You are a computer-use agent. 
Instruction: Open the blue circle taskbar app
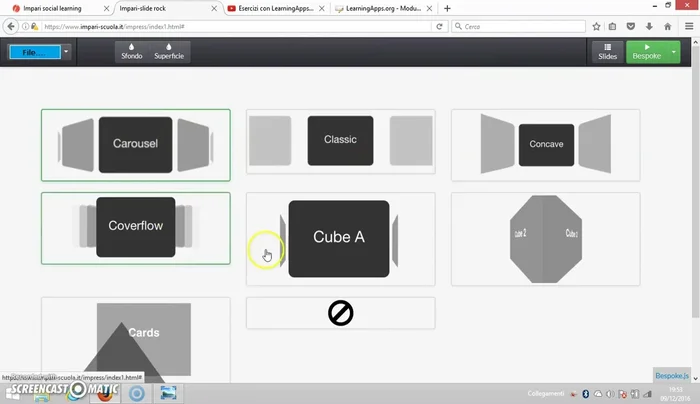tap(137, 393)
